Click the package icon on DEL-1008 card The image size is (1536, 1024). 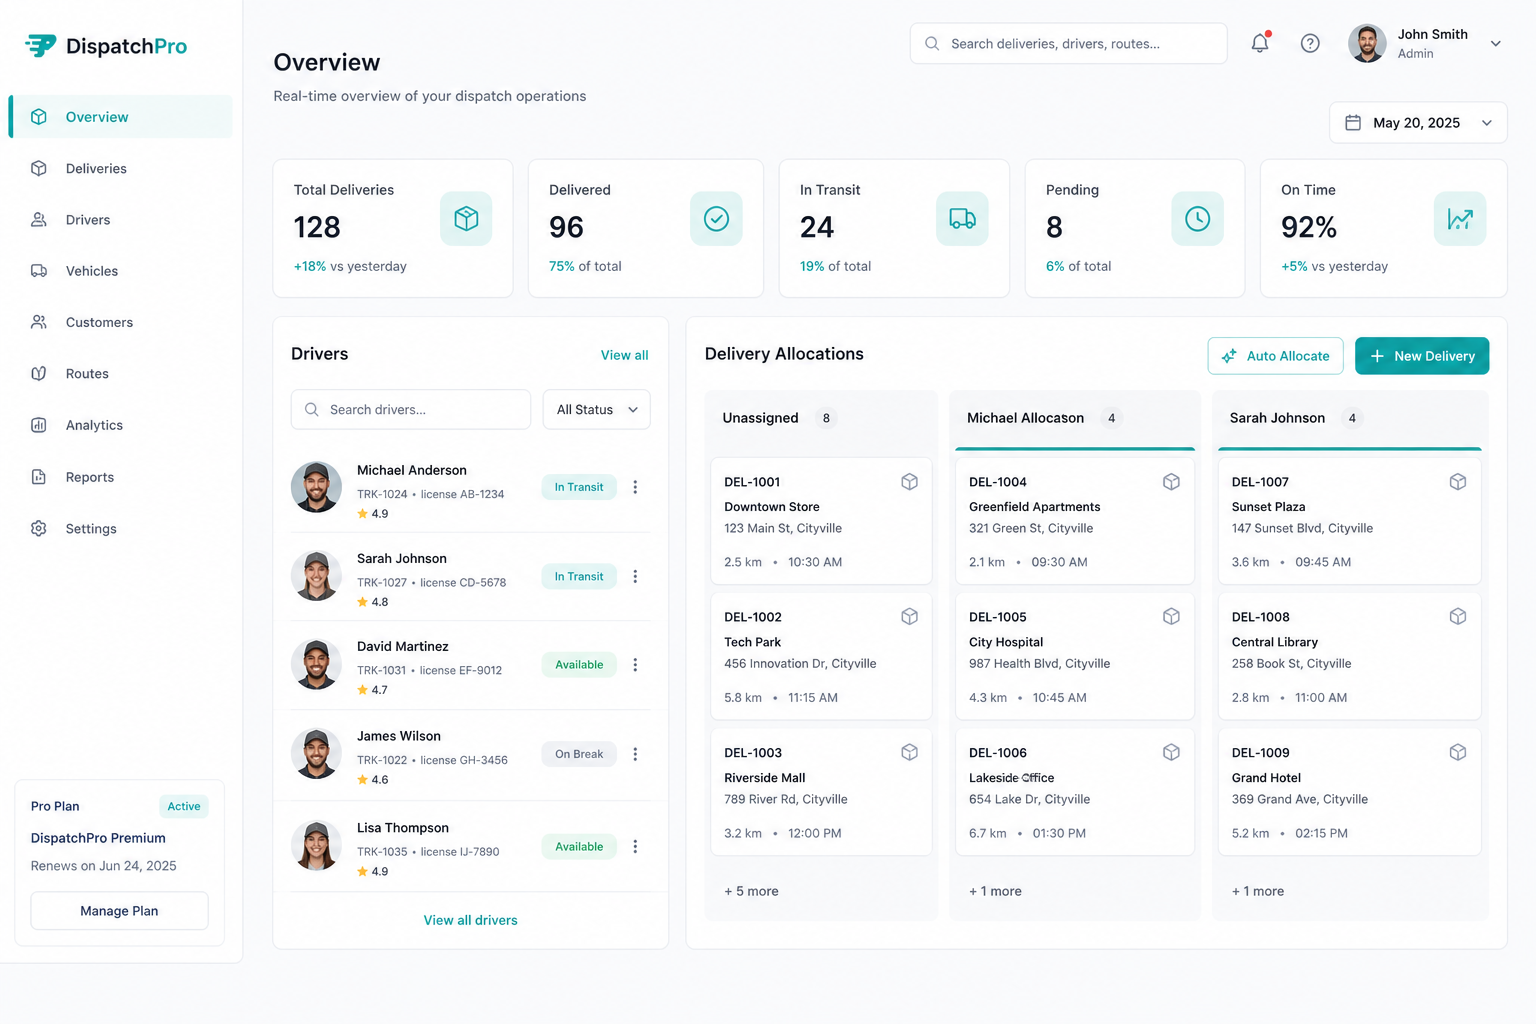click(x=1458, y=617)
